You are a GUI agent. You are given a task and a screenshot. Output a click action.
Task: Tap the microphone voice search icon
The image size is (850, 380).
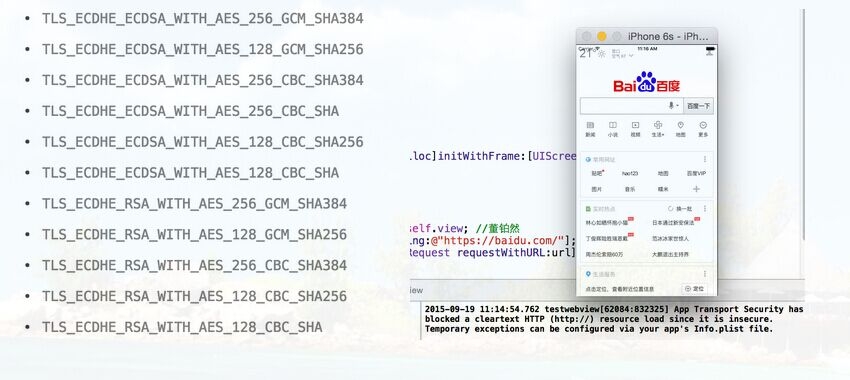pyautogui.click(x=671, y=106)
